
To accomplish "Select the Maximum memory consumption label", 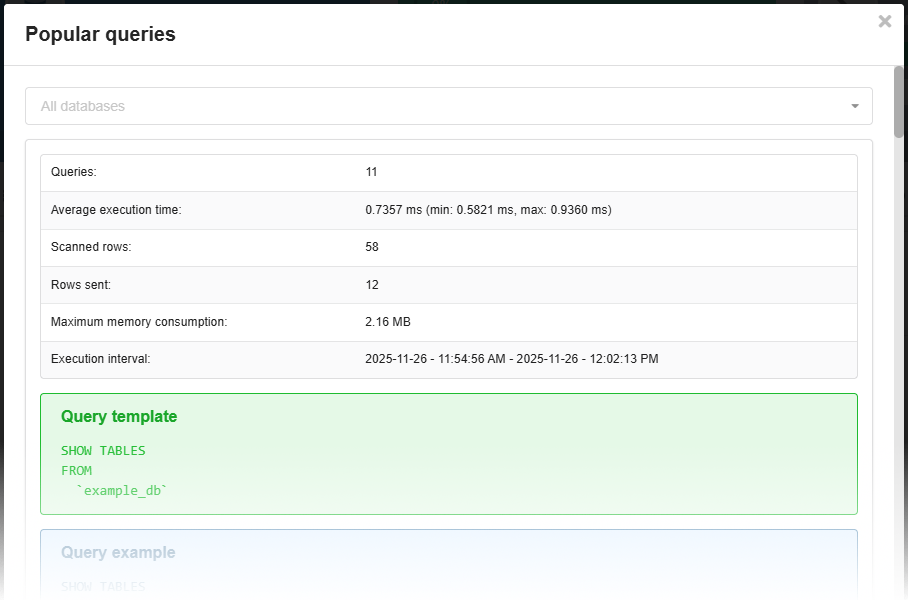I will [139, 322].
